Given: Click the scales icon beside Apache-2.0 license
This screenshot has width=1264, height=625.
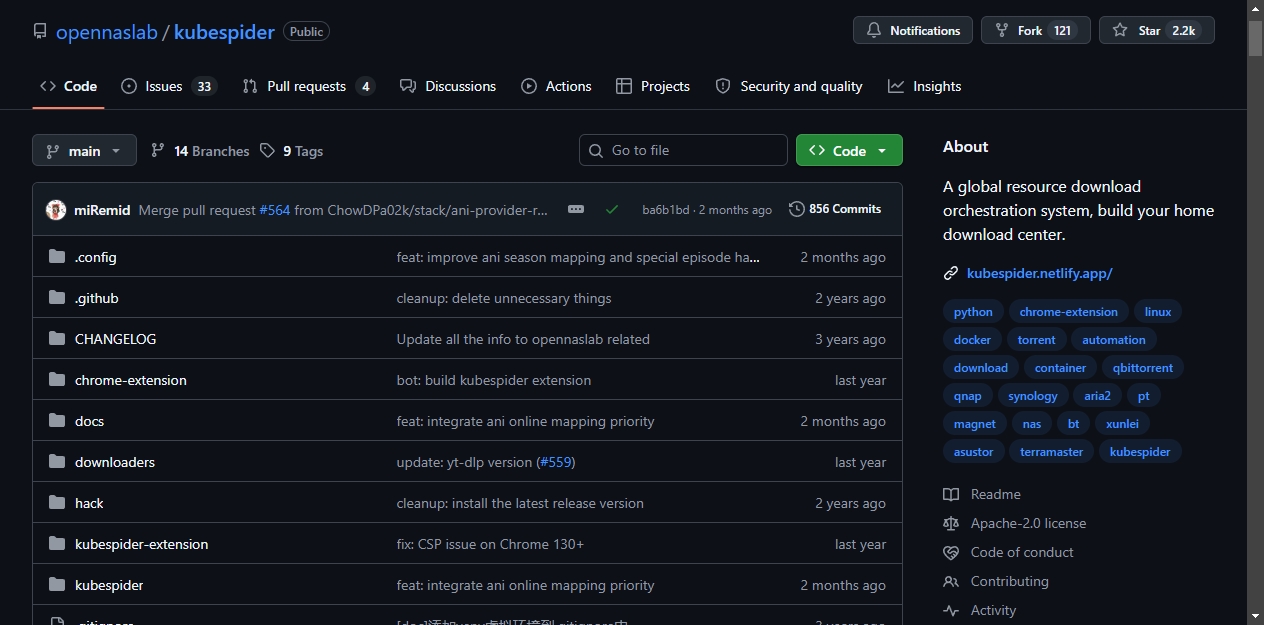Looking at the screenshot, I should click(x=951, y=523).
